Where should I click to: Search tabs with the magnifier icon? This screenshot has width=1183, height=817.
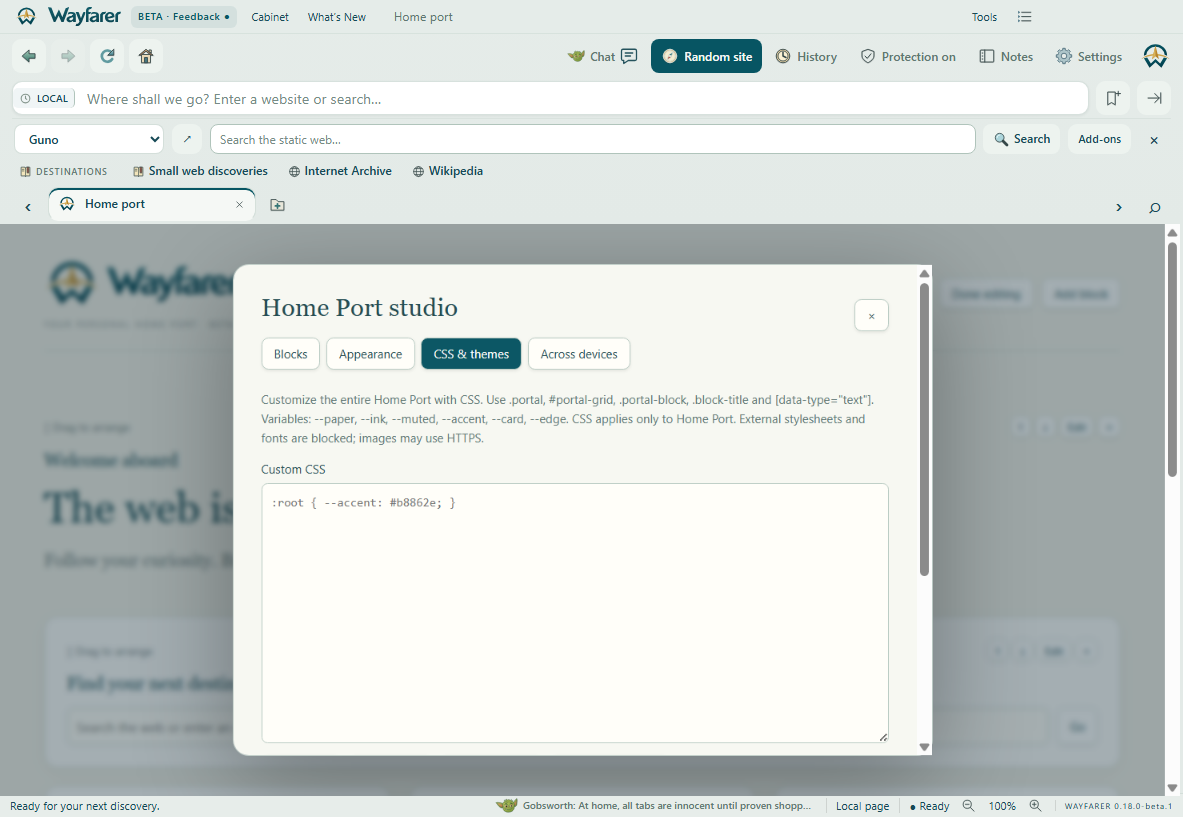[1154, 207]
